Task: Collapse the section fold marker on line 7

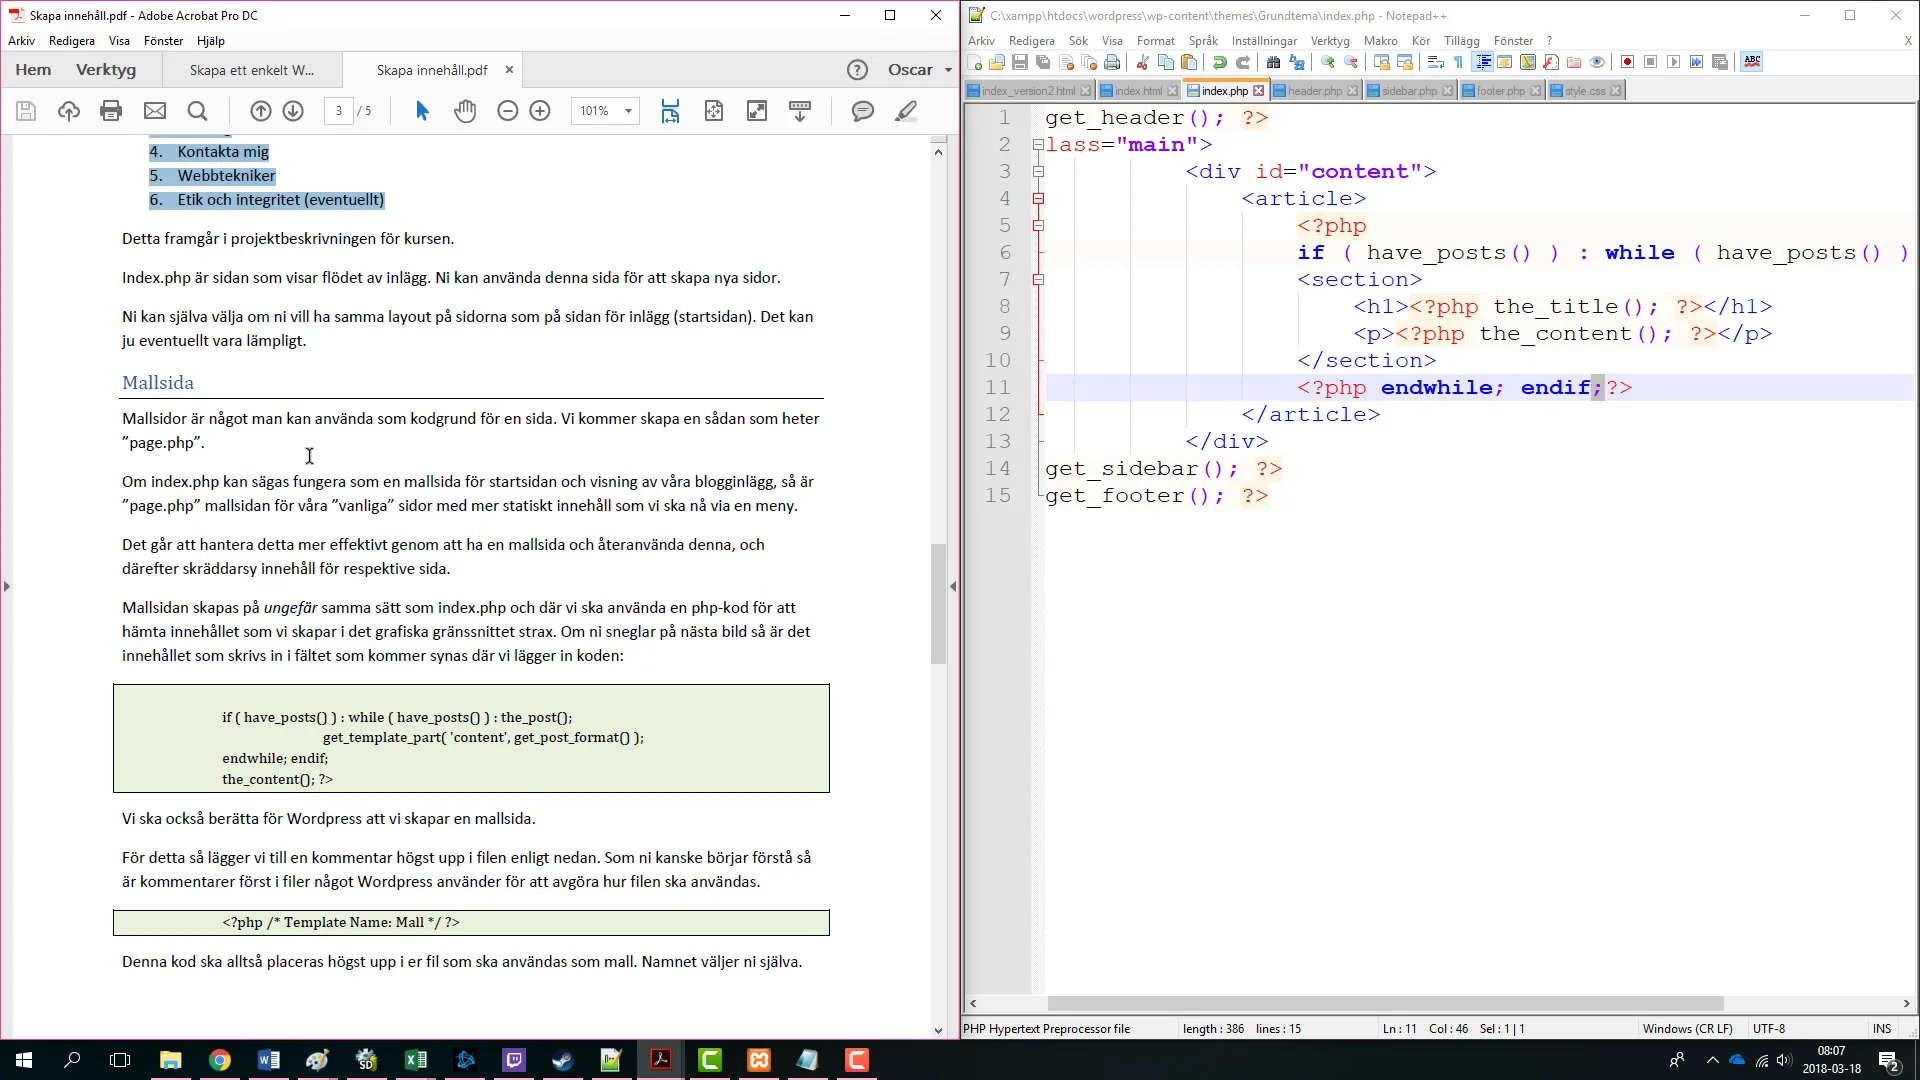Action: pyautogui.click(x=1038, y=280)
